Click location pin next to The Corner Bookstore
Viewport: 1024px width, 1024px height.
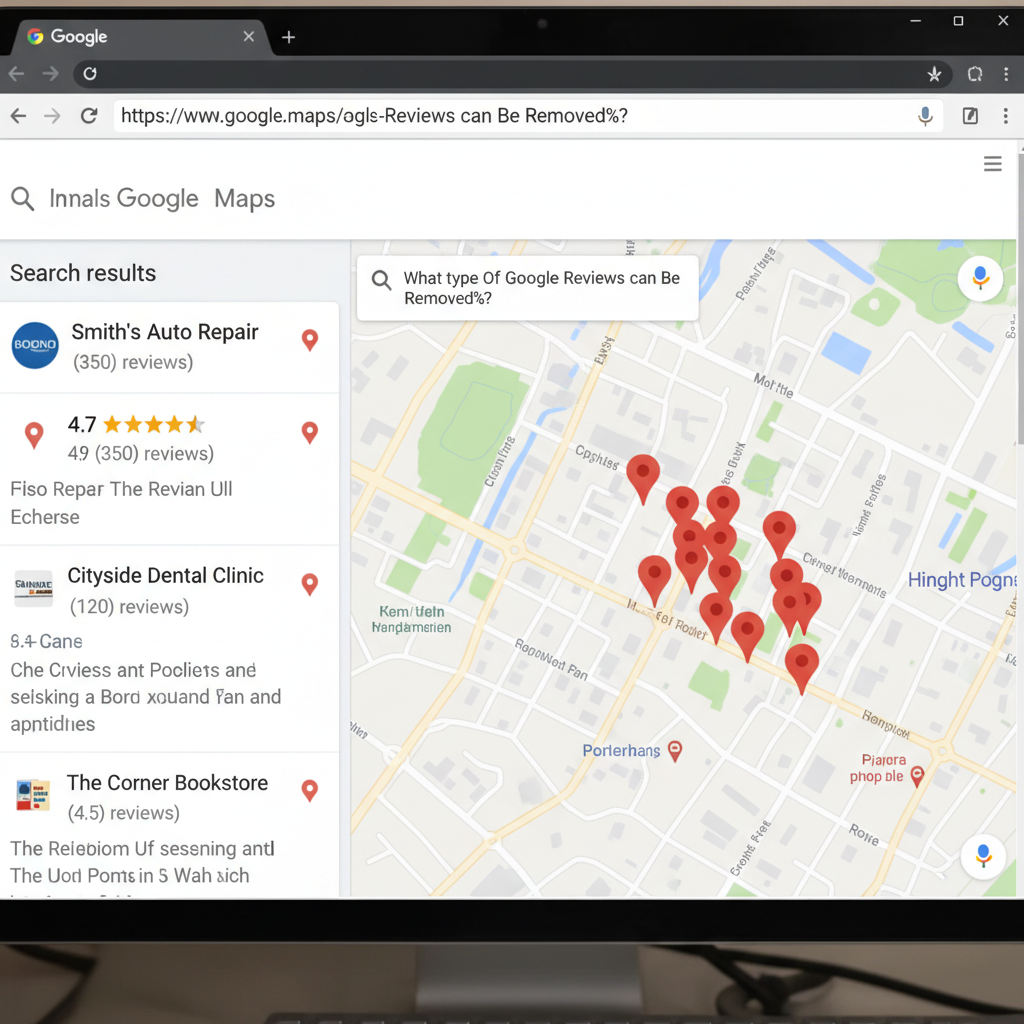(310, 791)
